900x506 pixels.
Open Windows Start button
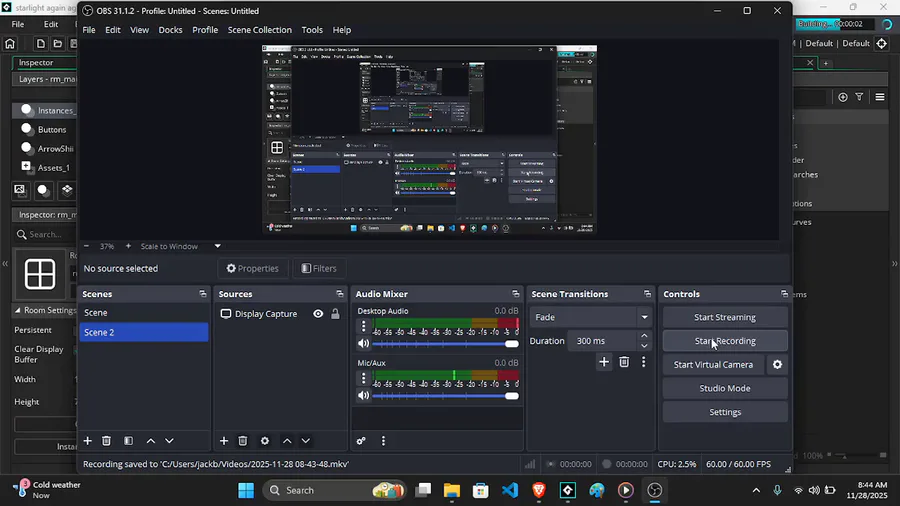(246, 490)
